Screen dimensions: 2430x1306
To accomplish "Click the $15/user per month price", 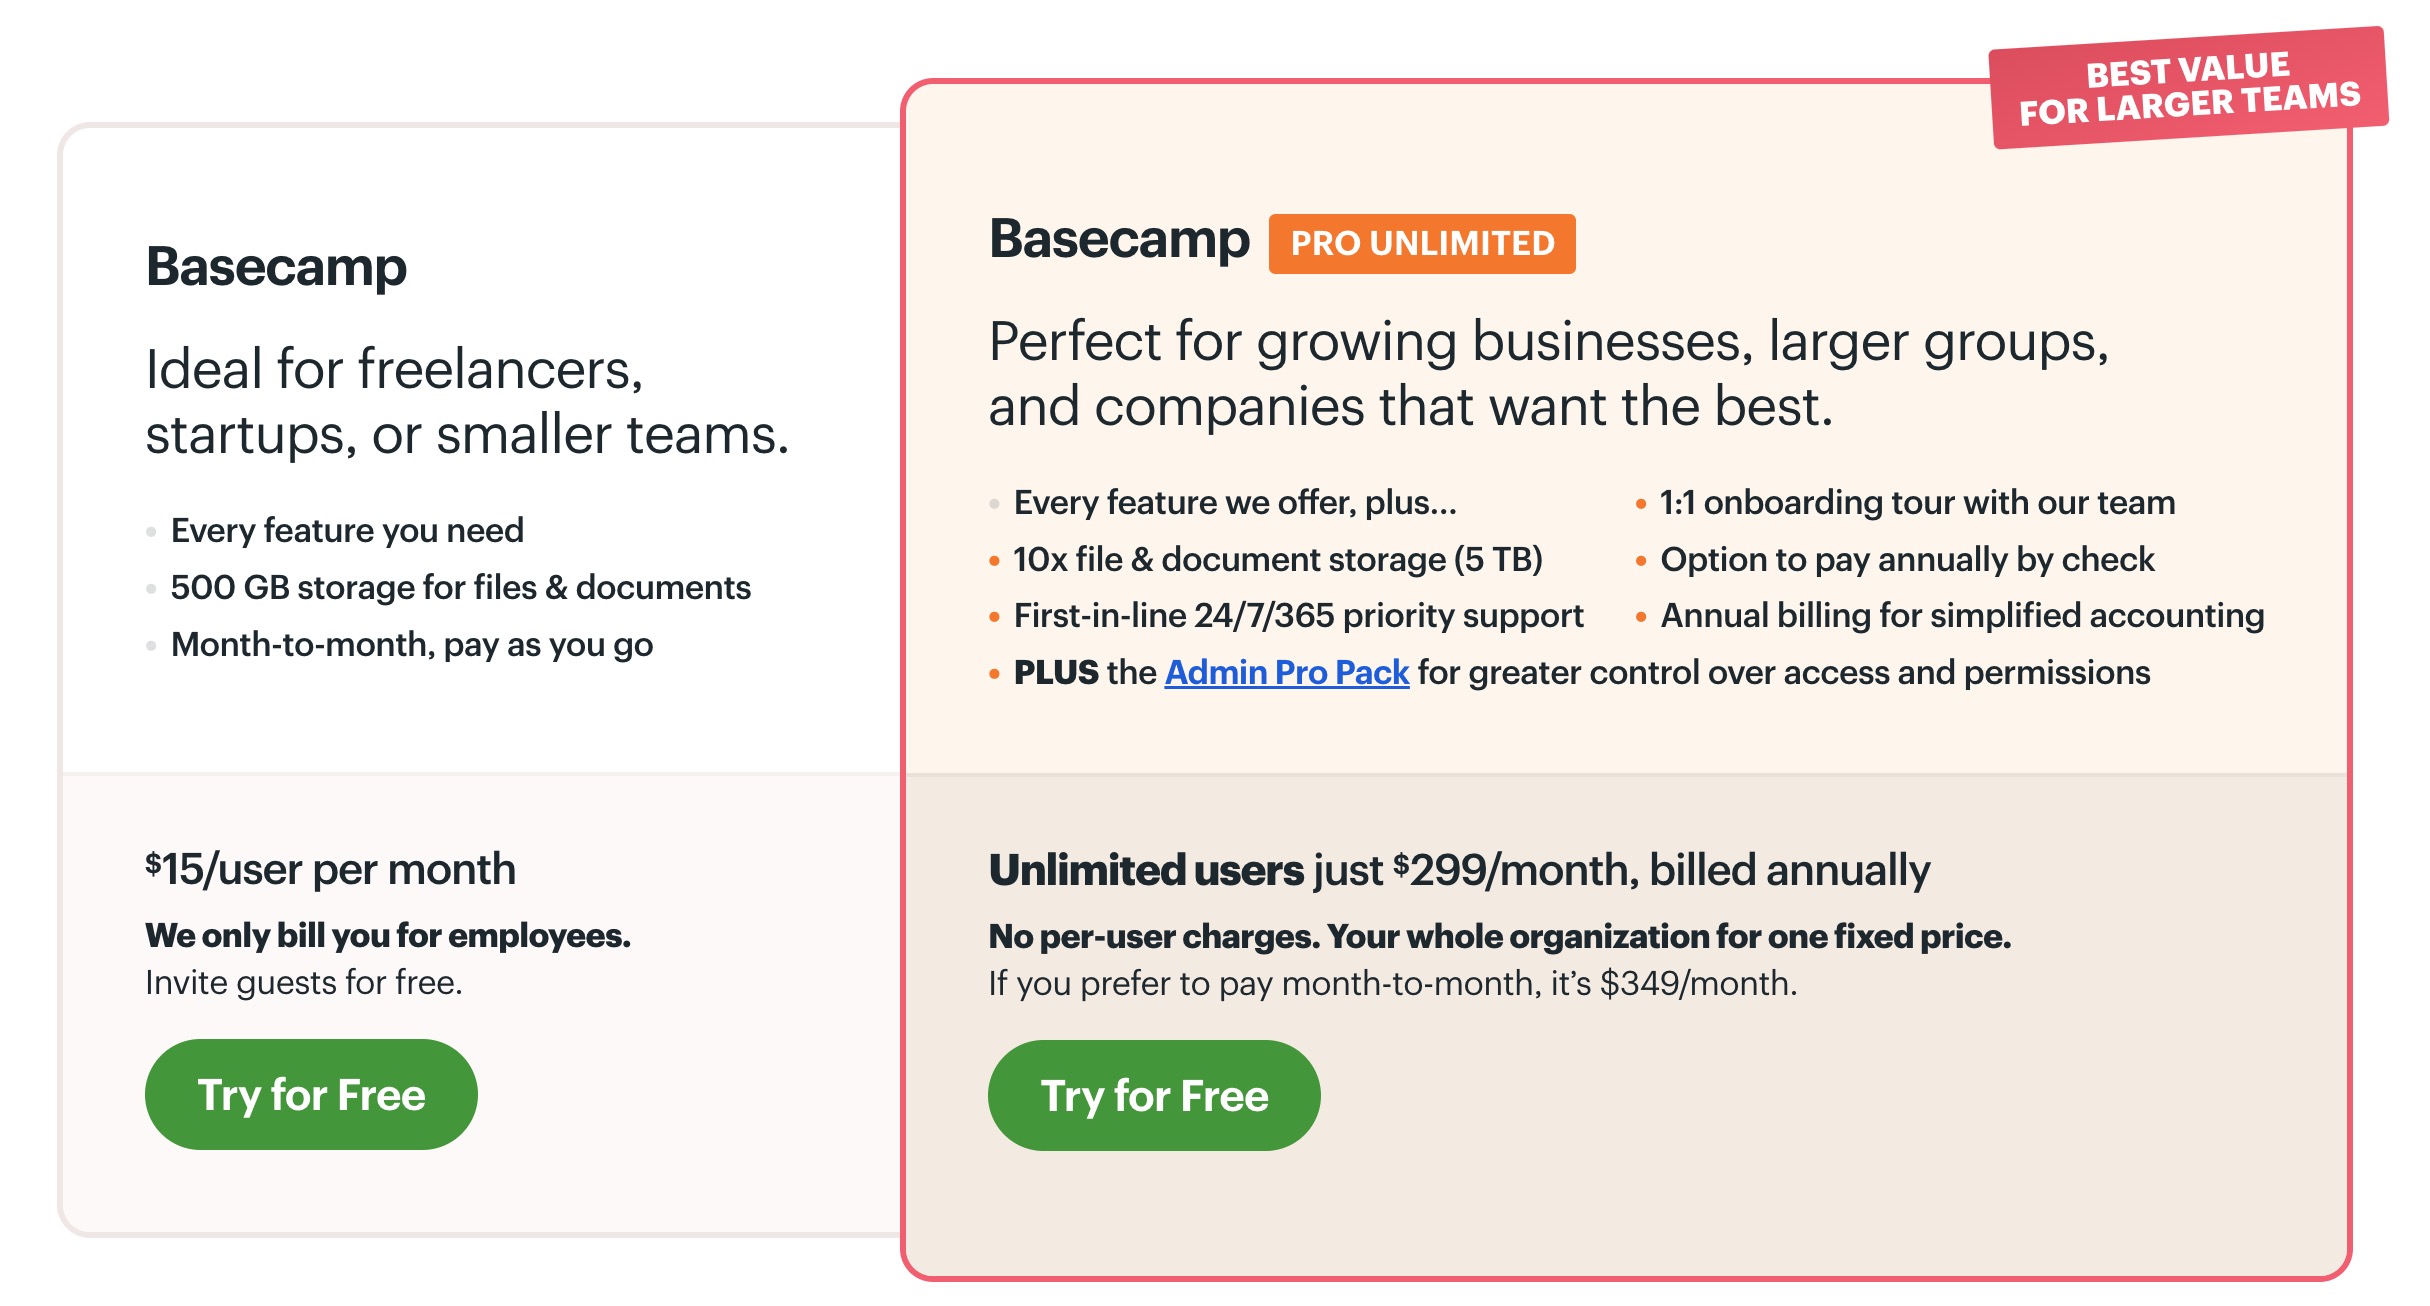I will click(x=330, y=869).
